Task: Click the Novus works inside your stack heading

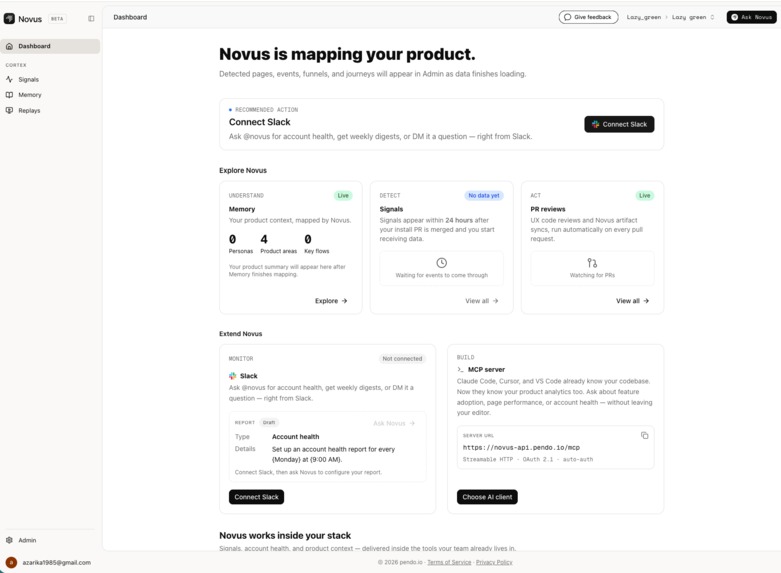Action: pos(285,535)
